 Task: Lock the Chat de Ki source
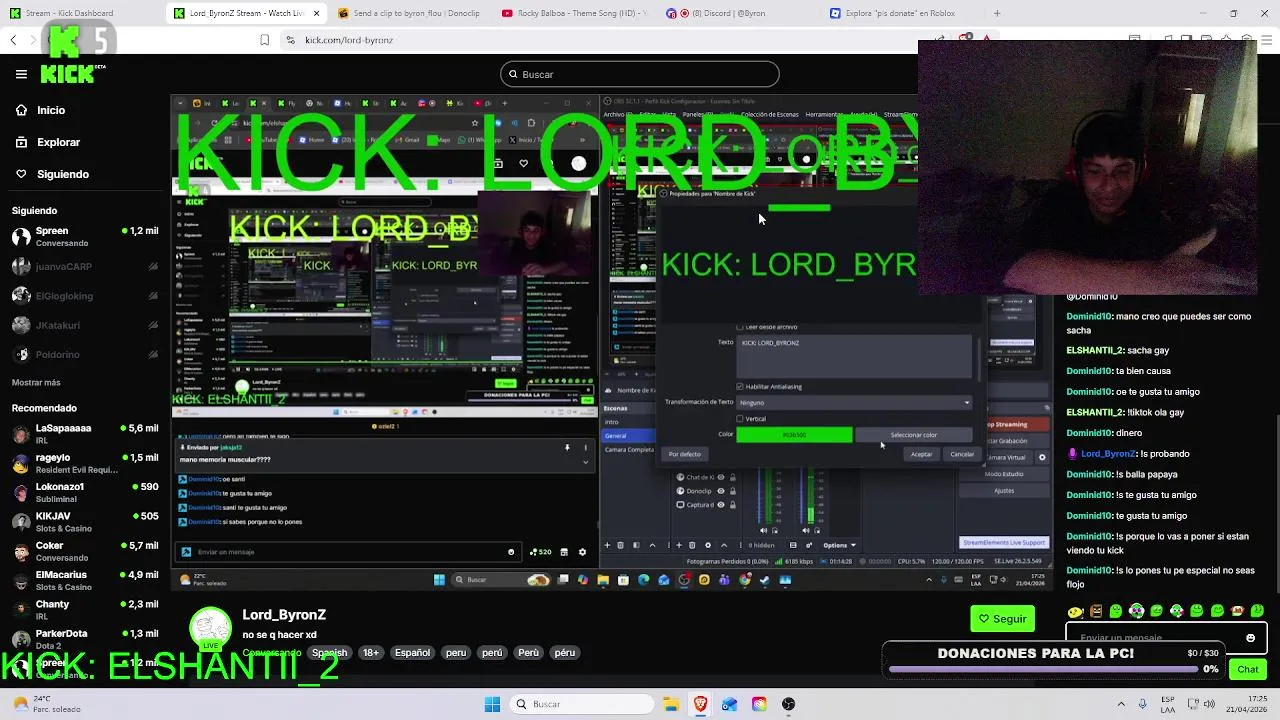point(733,477)
